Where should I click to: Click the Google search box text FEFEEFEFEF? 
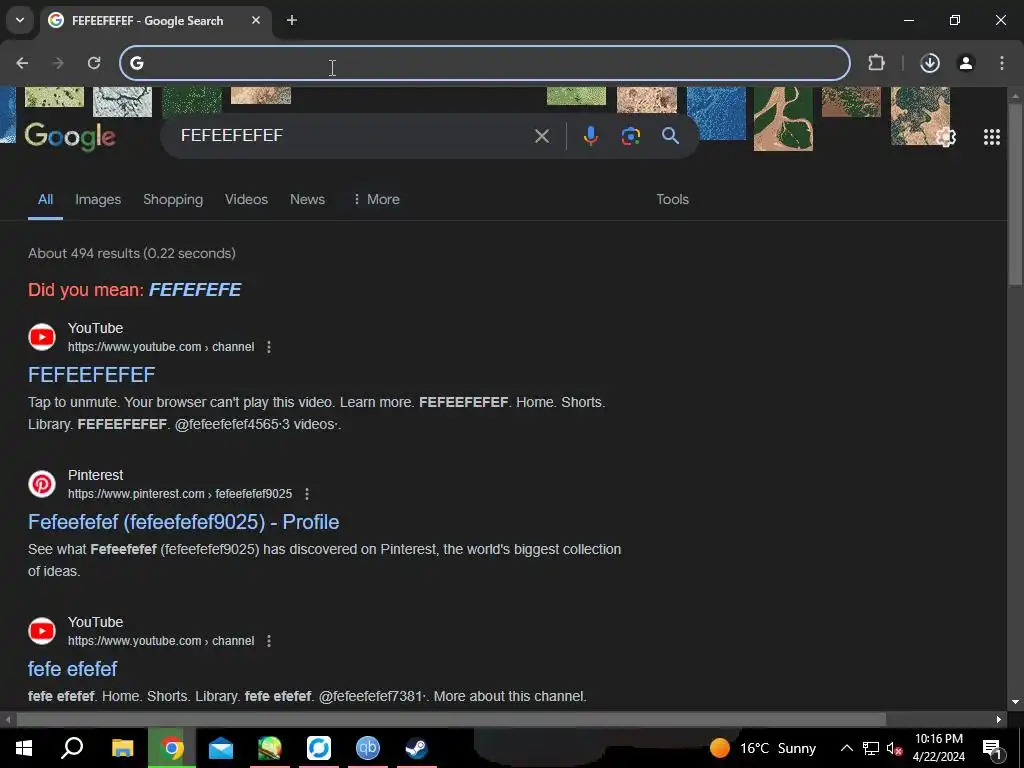[232, 135]
